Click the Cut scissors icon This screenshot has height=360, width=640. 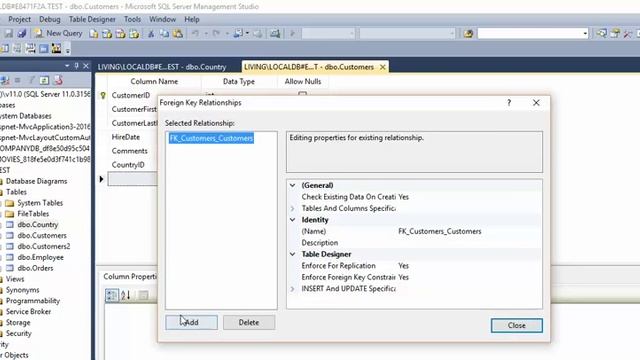click(x=151, y=33)
